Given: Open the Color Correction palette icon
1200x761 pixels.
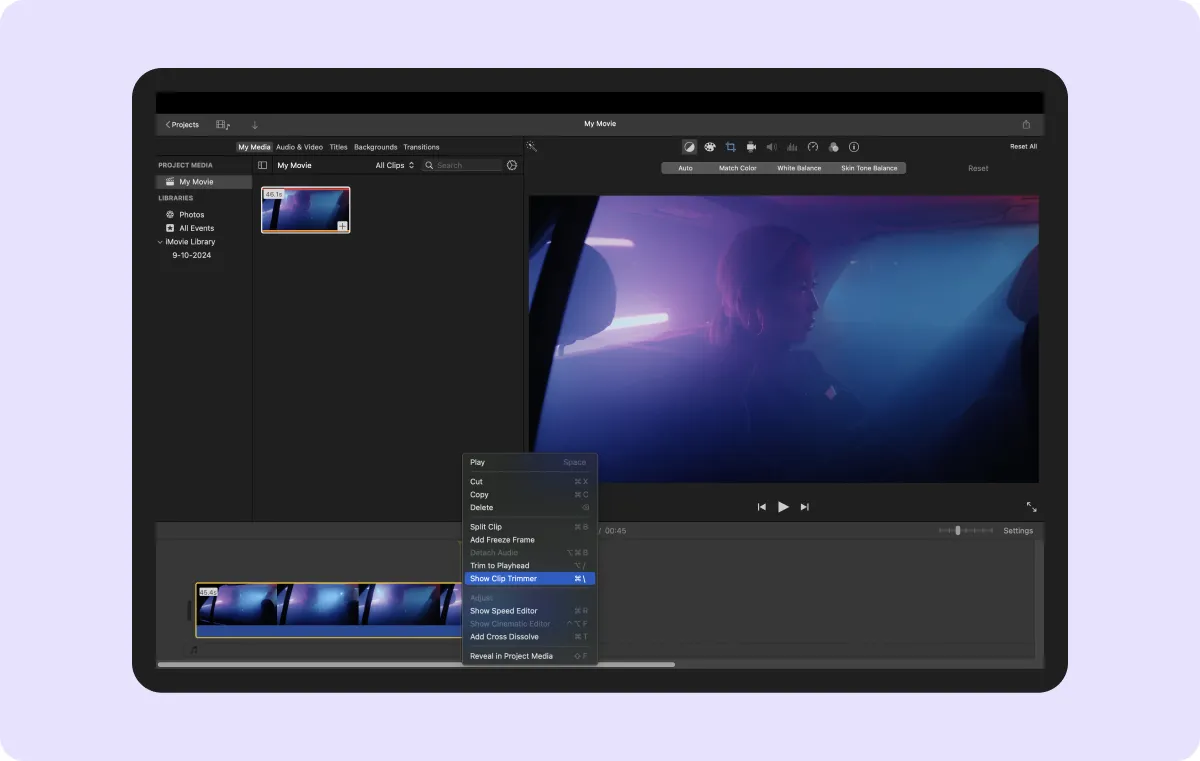Looking at the screenshot, I should pyautogui.click(x=710, y=147).
